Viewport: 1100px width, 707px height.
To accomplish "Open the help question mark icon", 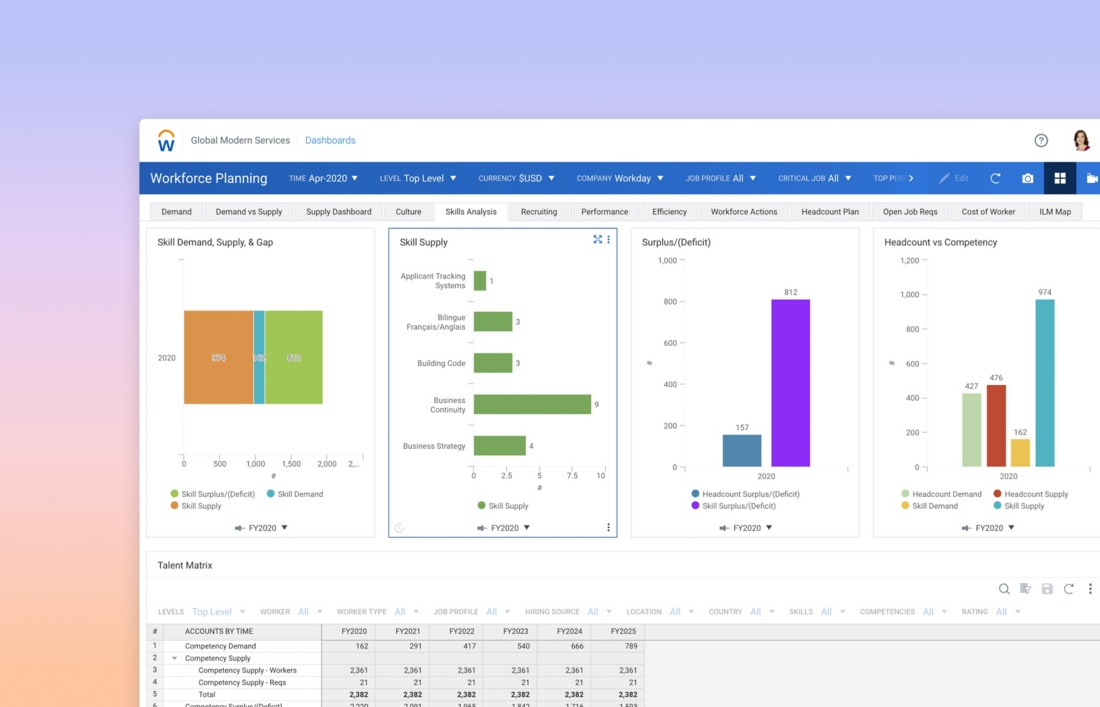I will 1041,140.
